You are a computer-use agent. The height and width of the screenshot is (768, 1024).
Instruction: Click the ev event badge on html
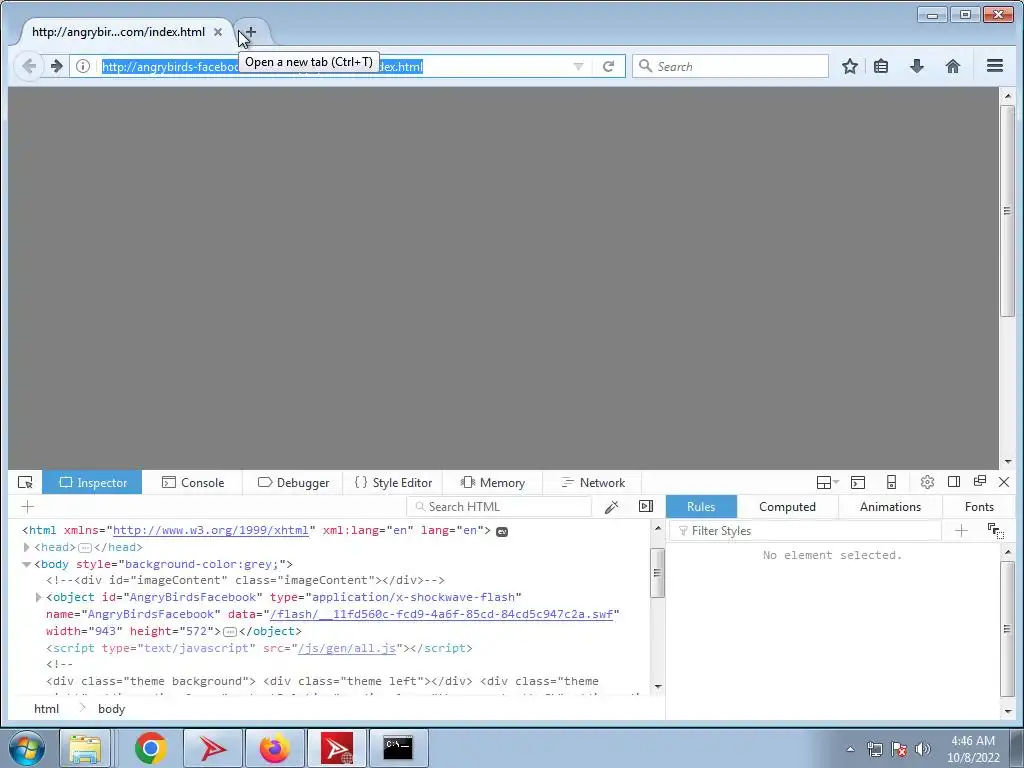click(502, 532)
